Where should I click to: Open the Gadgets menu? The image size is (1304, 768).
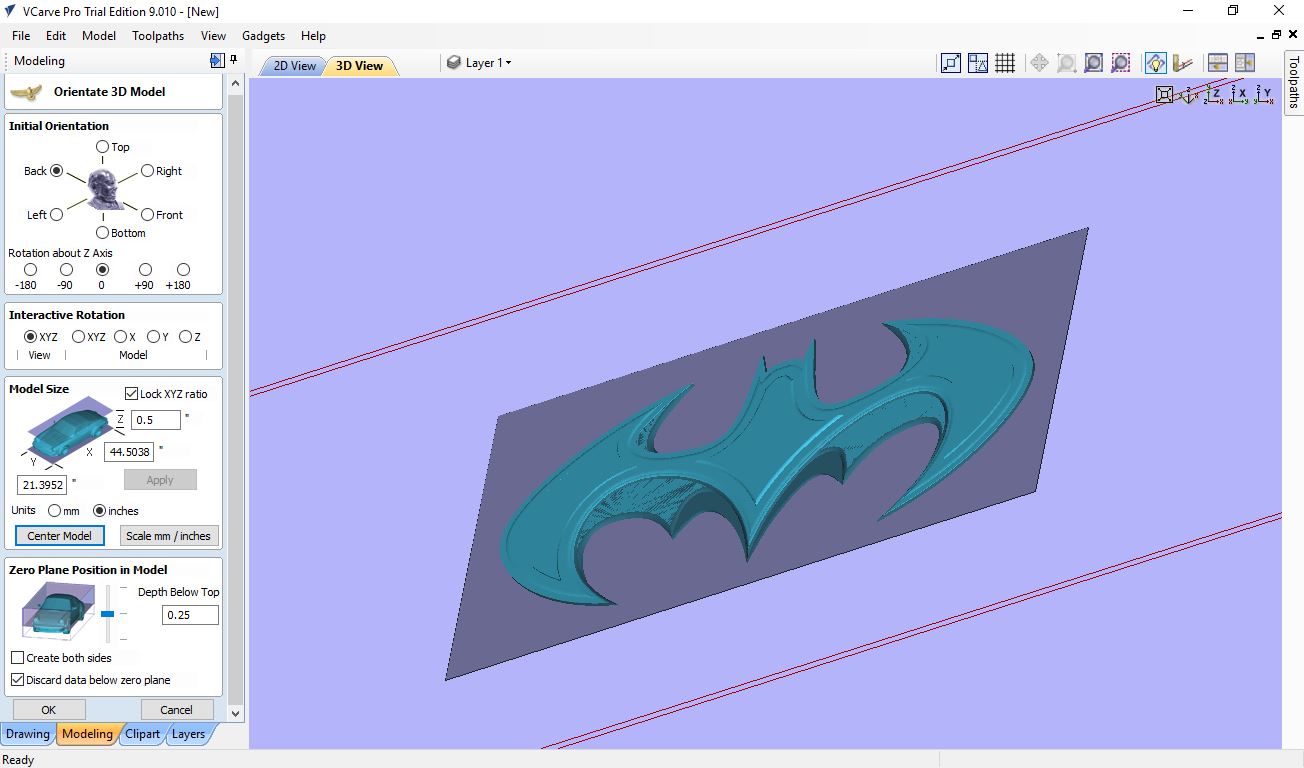263,36
